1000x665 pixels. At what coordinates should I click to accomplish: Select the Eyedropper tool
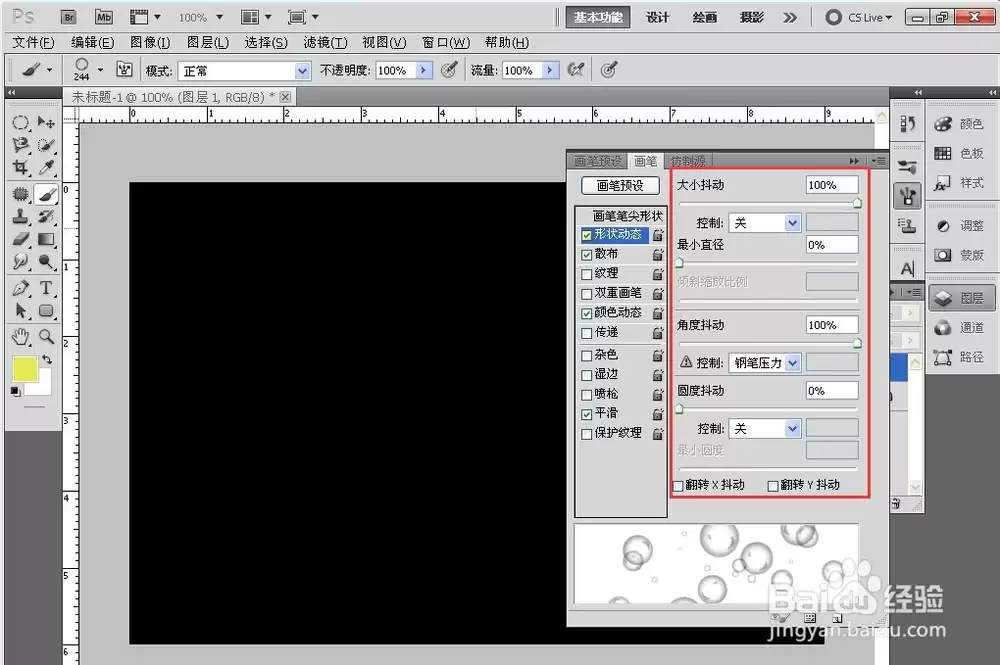(46, 168)
